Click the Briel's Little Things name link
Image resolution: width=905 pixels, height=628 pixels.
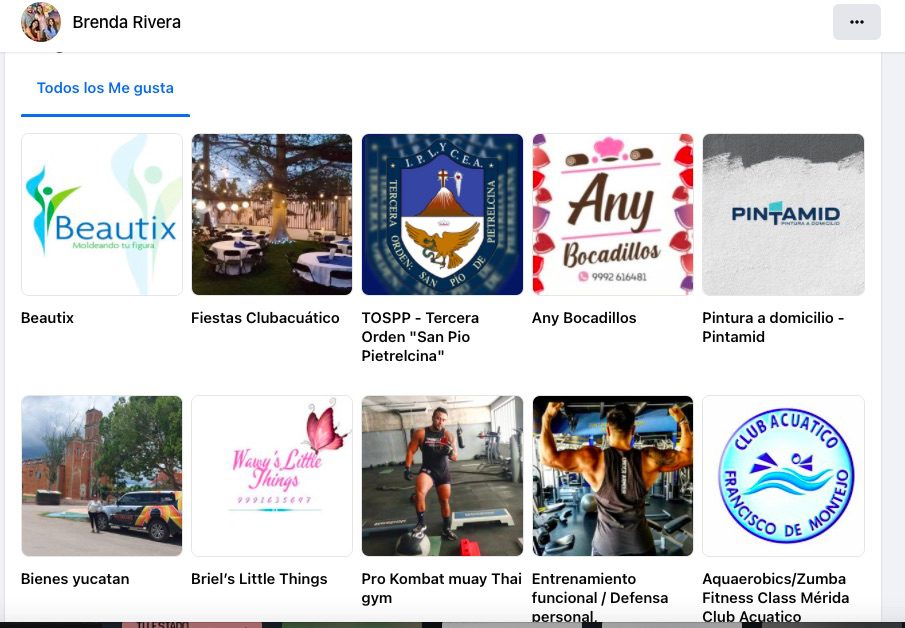pos(259,579)
